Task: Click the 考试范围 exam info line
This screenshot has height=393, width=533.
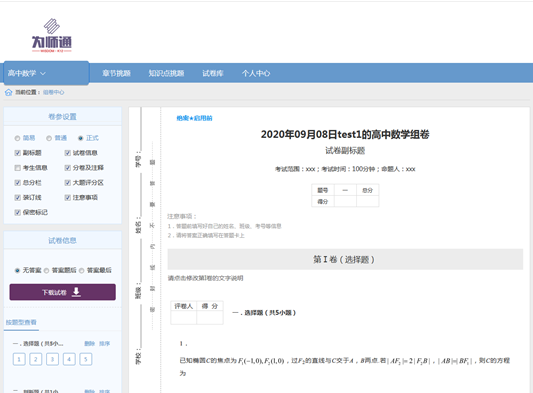Action: pos(345,169)
